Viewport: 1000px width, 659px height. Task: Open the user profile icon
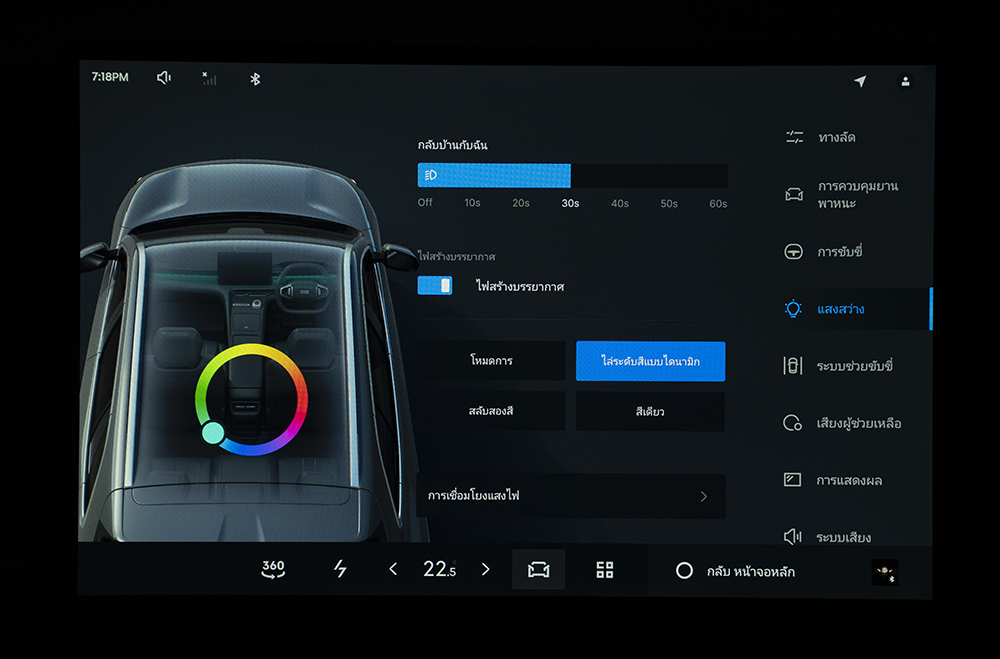click(905, 82)
